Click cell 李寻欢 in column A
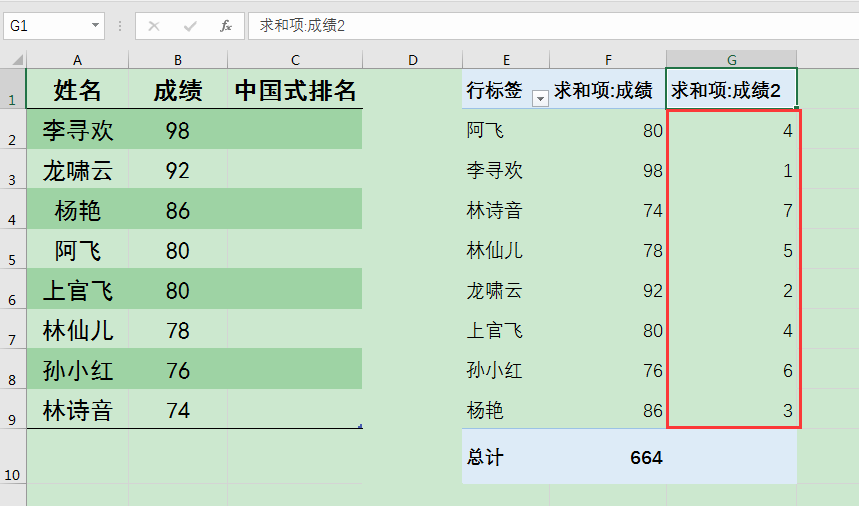The image size is (859, 506). tap(77, 130)
